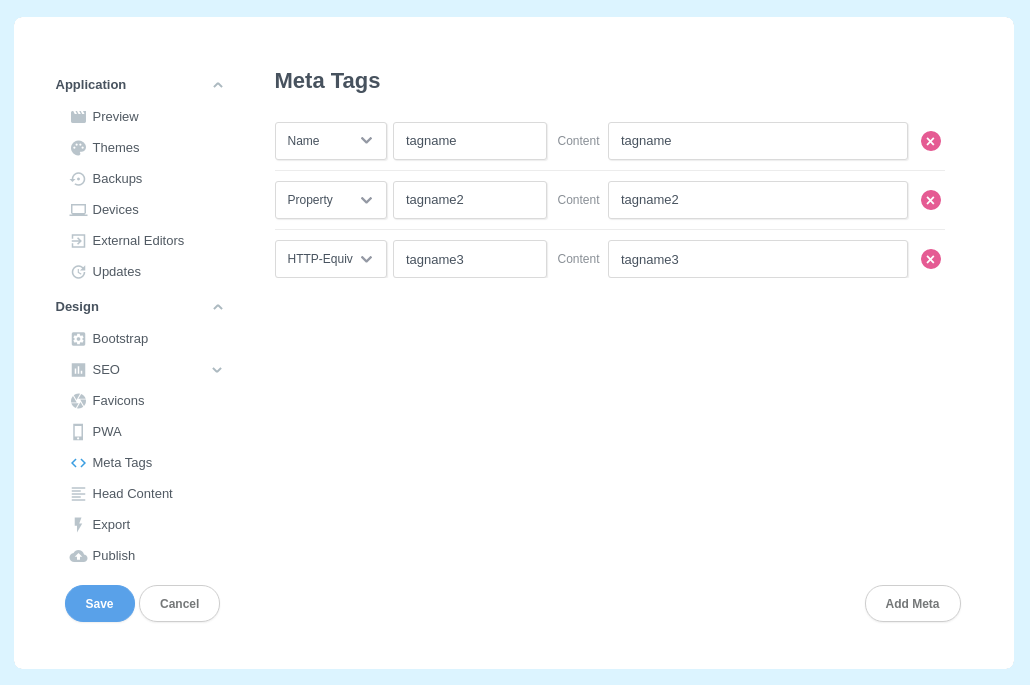
Task: Select Meta Tags in the Design menu
Action: point(122,462)
